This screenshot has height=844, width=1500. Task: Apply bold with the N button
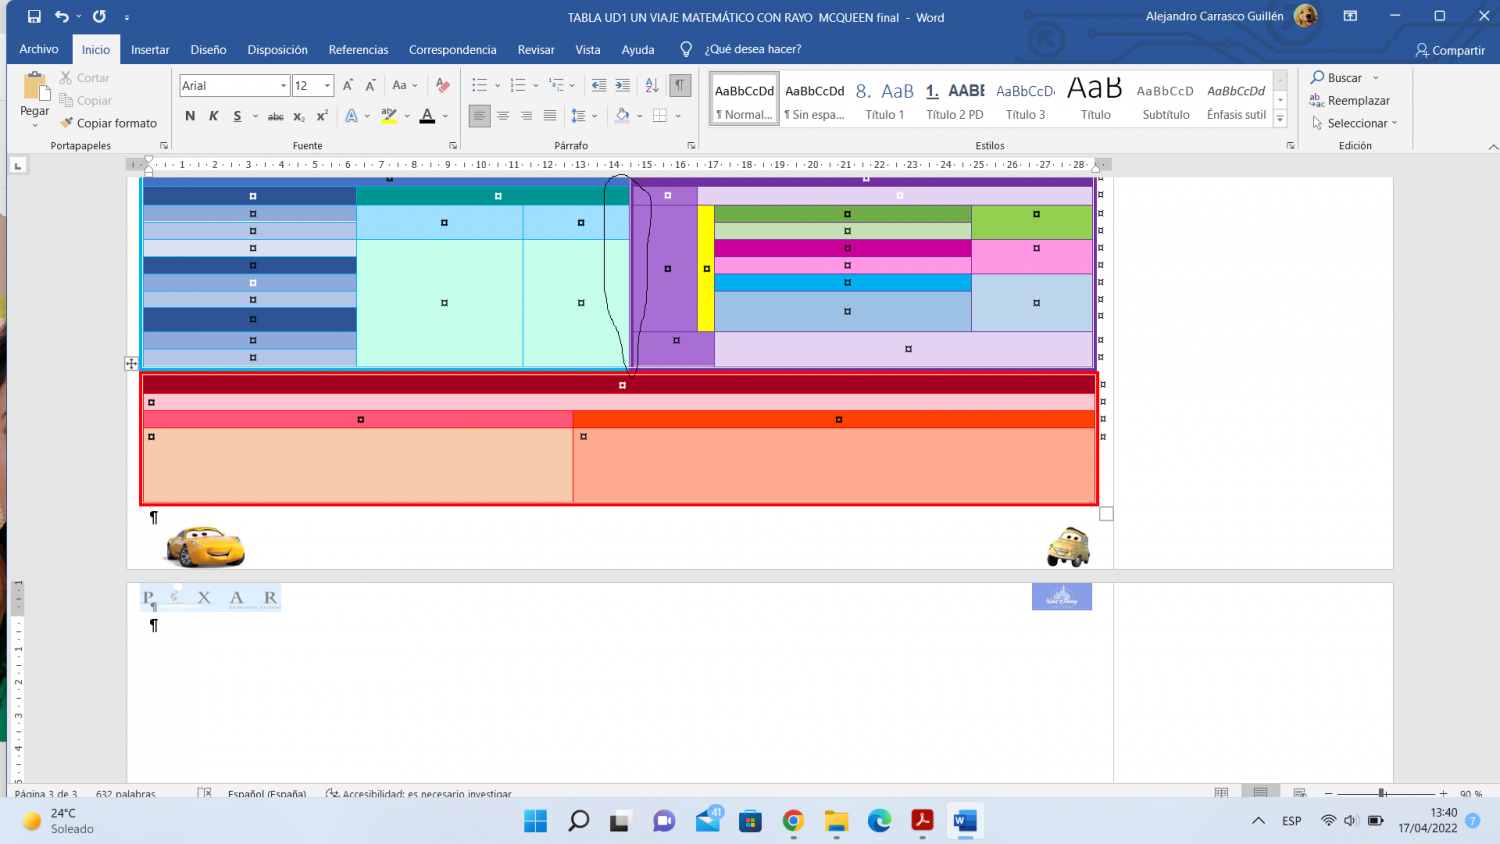pyautogui.click(x=190, y=116)
